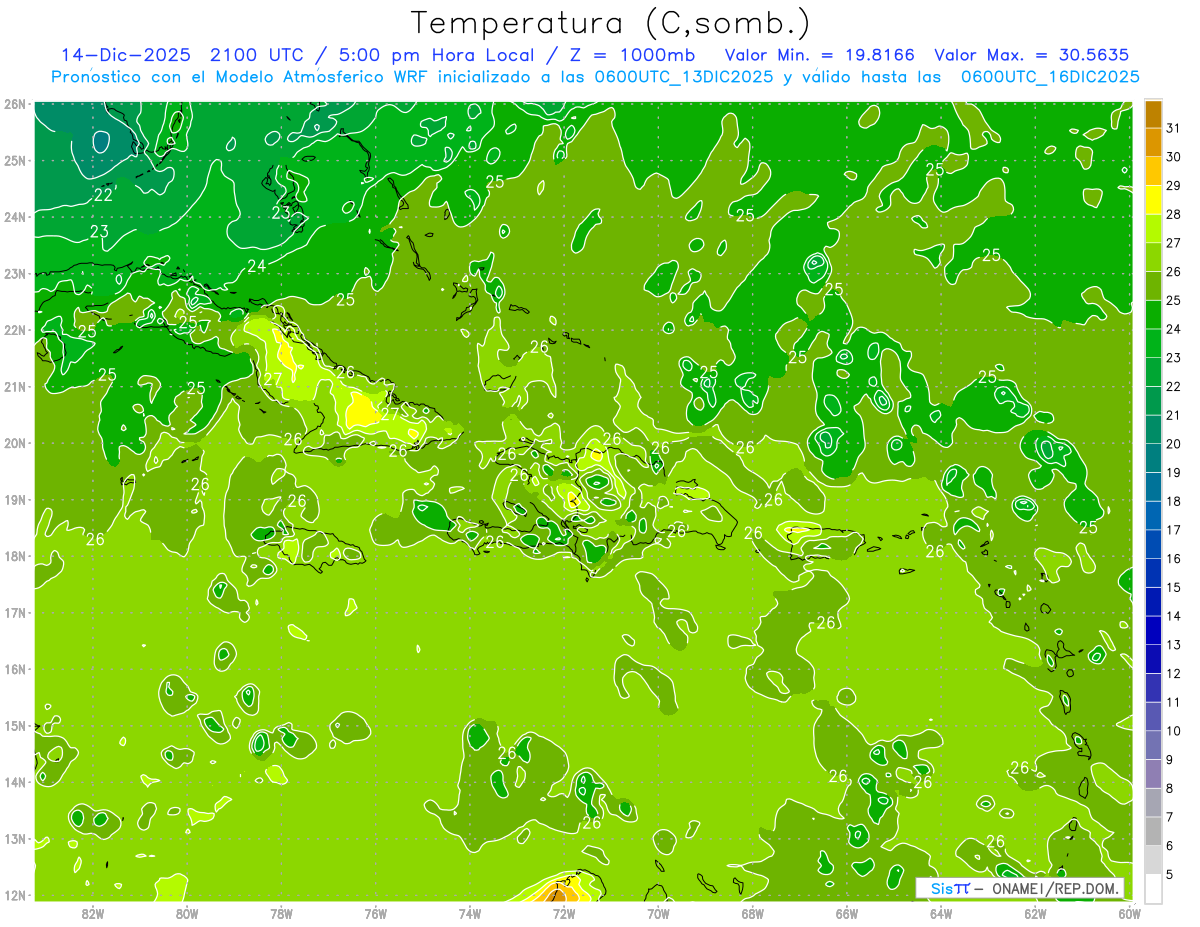Select the Valor Min. = 19.8166 reading
The height and width of the screenshot is (927, 1200).
820,55
